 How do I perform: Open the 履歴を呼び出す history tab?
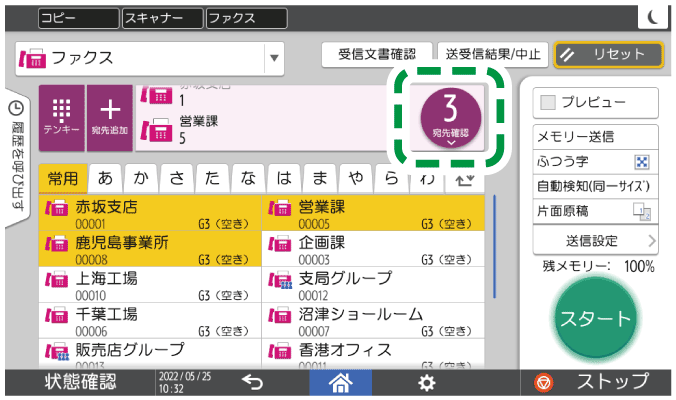17,157
